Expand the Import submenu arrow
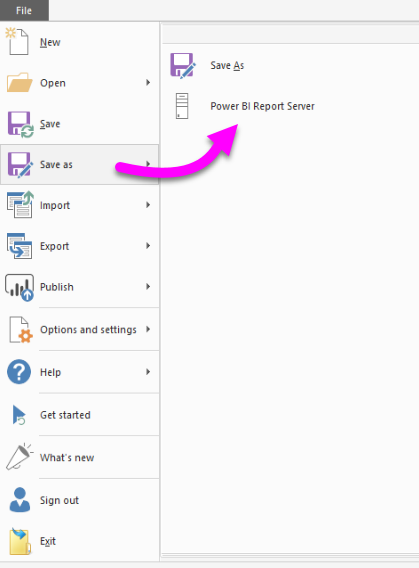Viewport: 419px width, 568px height. (x=148, y=205)
